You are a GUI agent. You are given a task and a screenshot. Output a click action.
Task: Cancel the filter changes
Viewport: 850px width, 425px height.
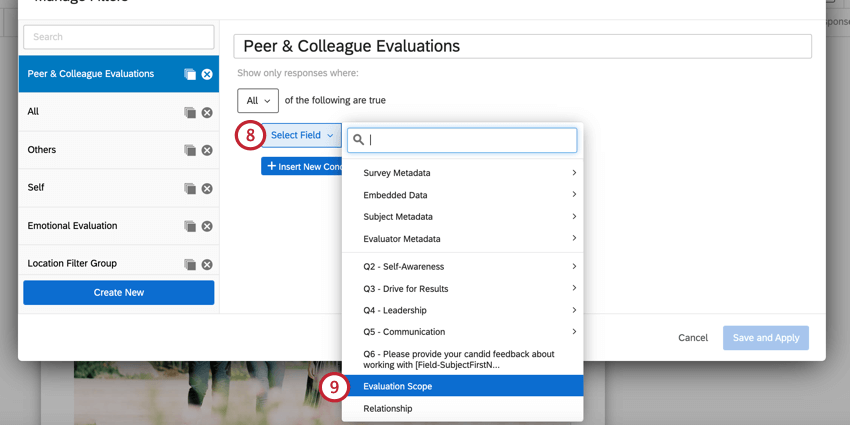tap(693, 338)
